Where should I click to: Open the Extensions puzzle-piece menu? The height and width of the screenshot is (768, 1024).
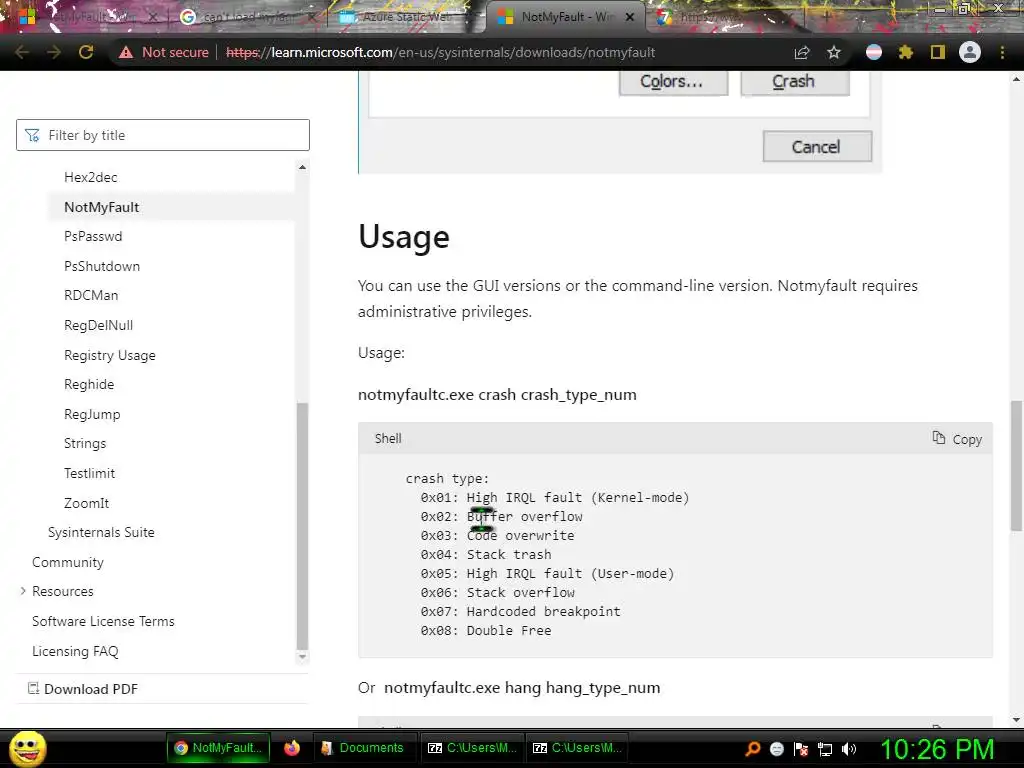click(906, 52)
